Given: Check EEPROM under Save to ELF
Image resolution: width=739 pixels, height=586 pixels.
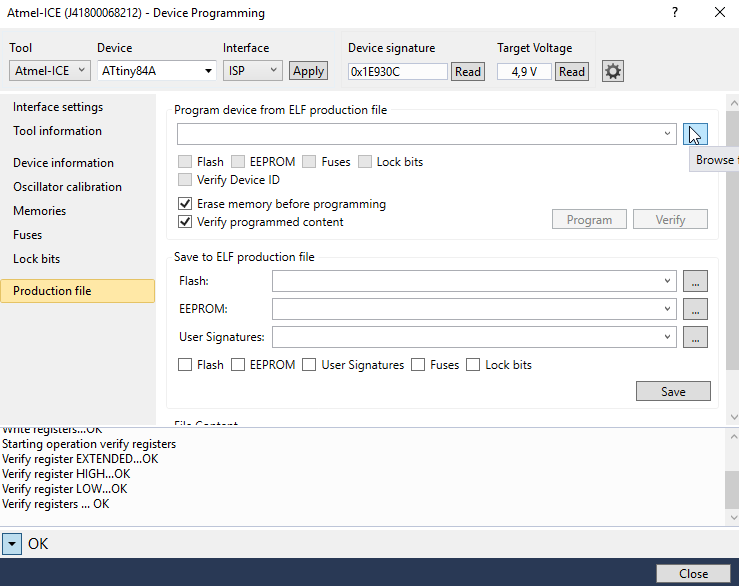Looking at the screenshot, I should coord(238,365).
